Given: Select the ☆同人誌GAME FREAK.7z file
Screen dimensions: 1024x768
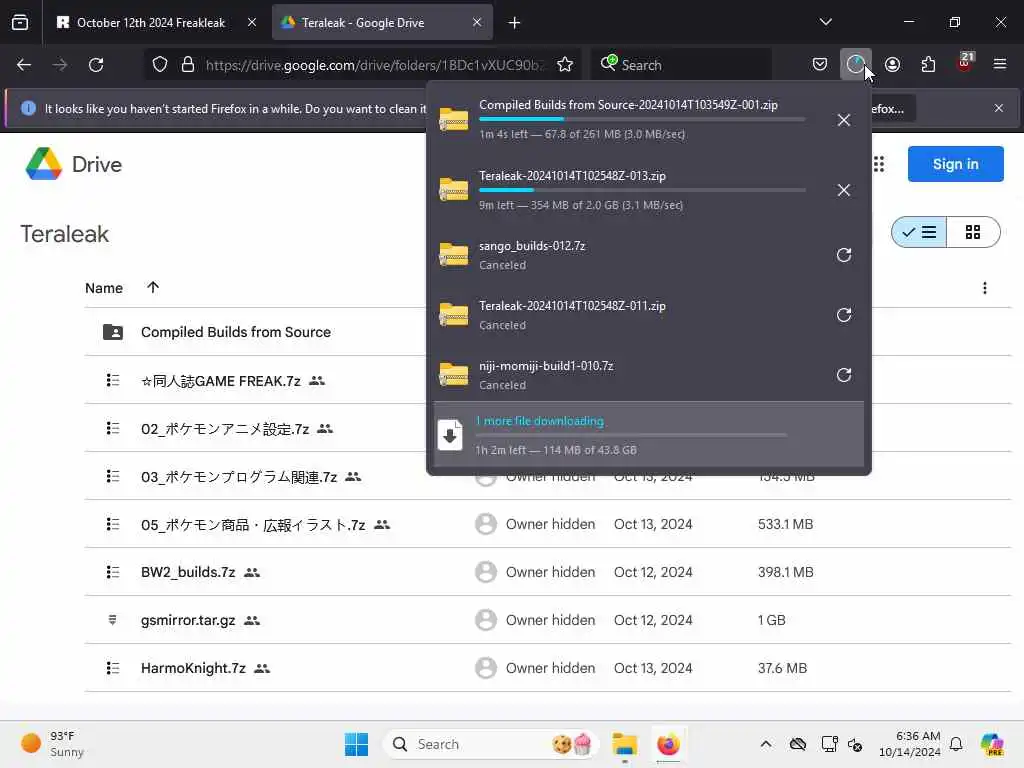Looking at the screenshot, I should point(221,381).
